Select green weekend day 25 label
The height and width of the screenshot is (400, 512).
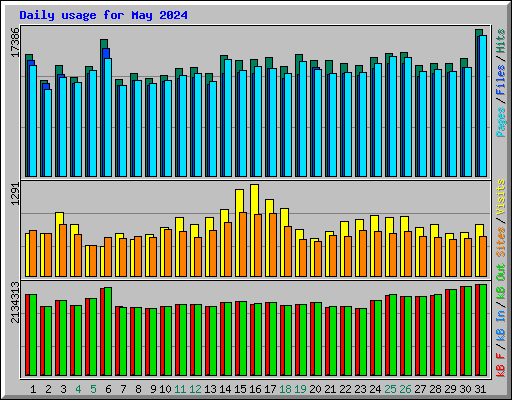tap(390, 389)
